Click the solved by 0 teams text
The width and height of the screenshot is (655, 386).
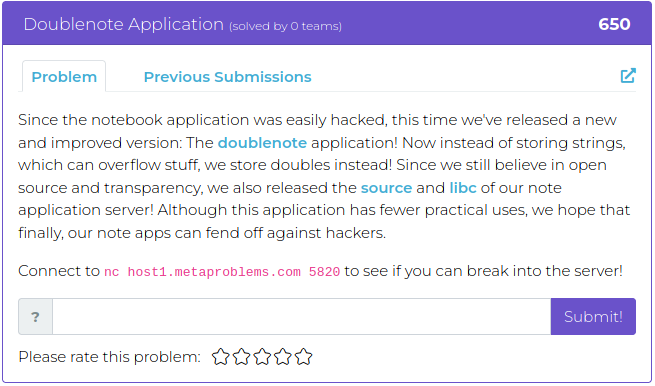coord(285,26)
